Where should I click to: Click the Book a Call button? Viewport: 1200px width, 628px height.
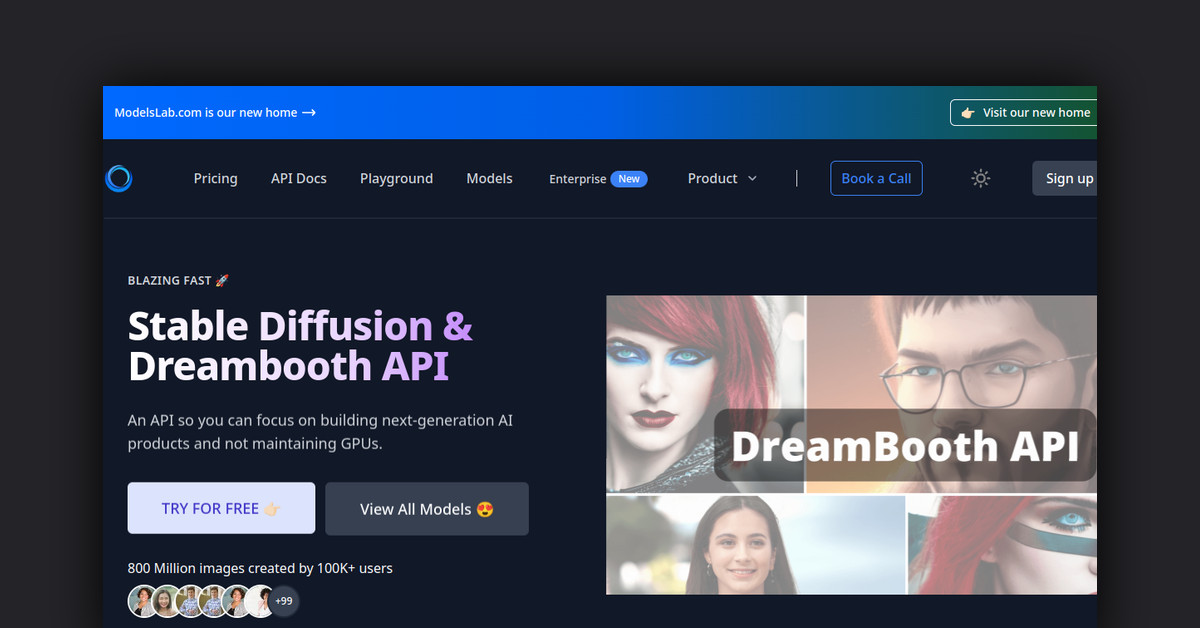pos(876,178)
